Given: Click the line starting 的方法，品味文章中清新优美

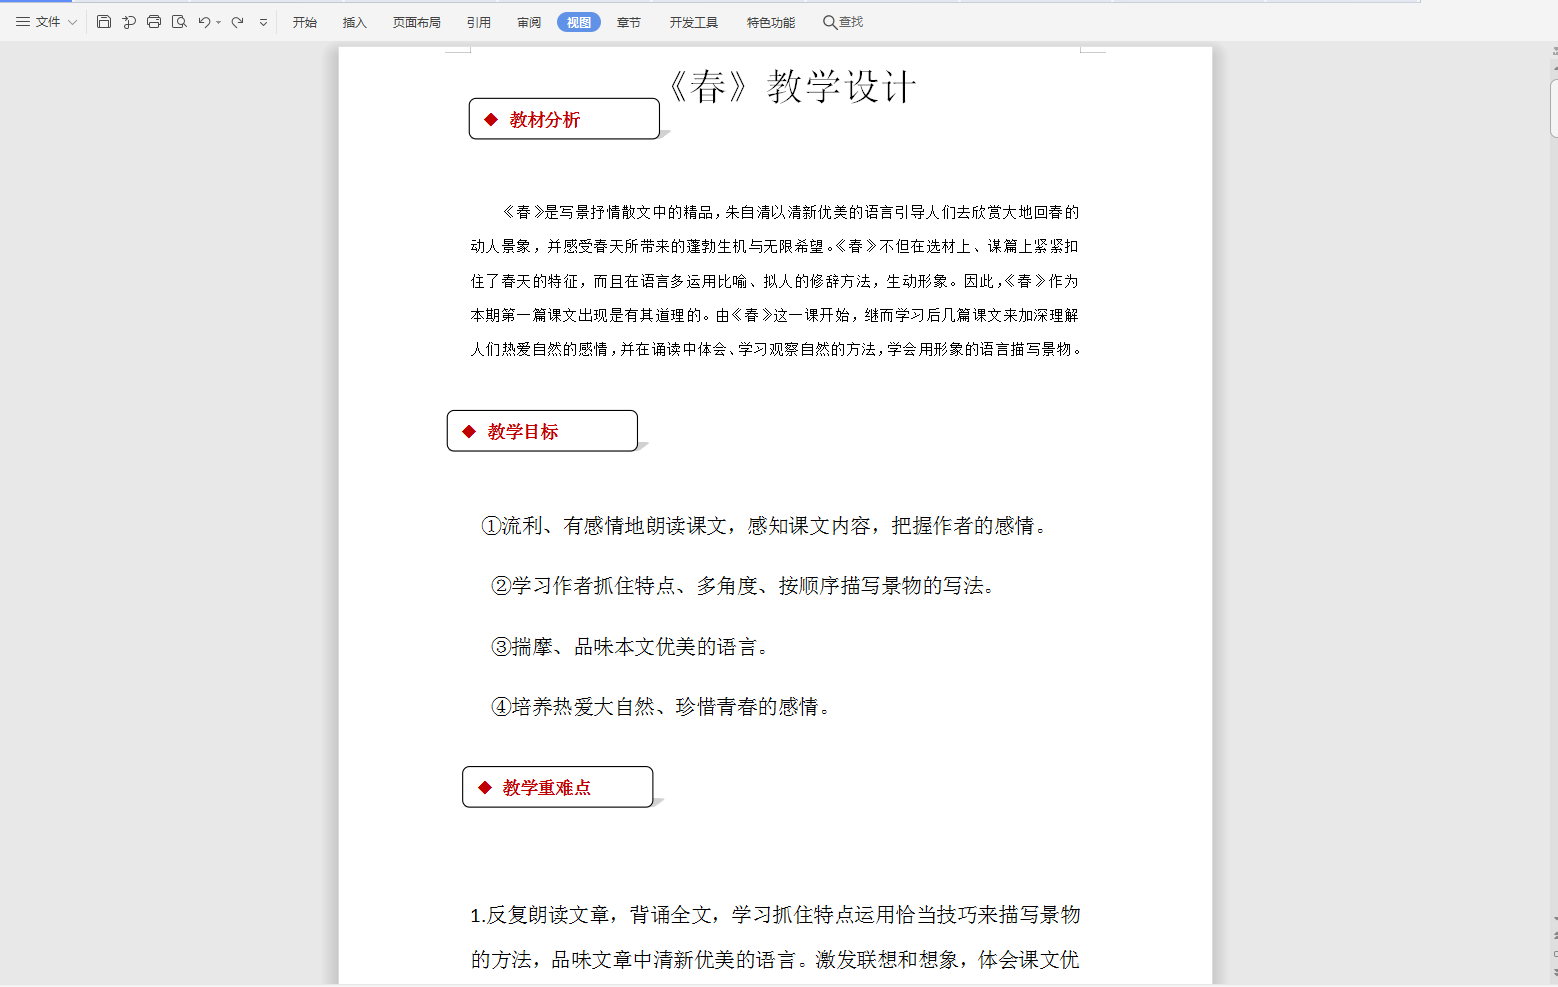Looking at the screenshot, I should 775,960.
